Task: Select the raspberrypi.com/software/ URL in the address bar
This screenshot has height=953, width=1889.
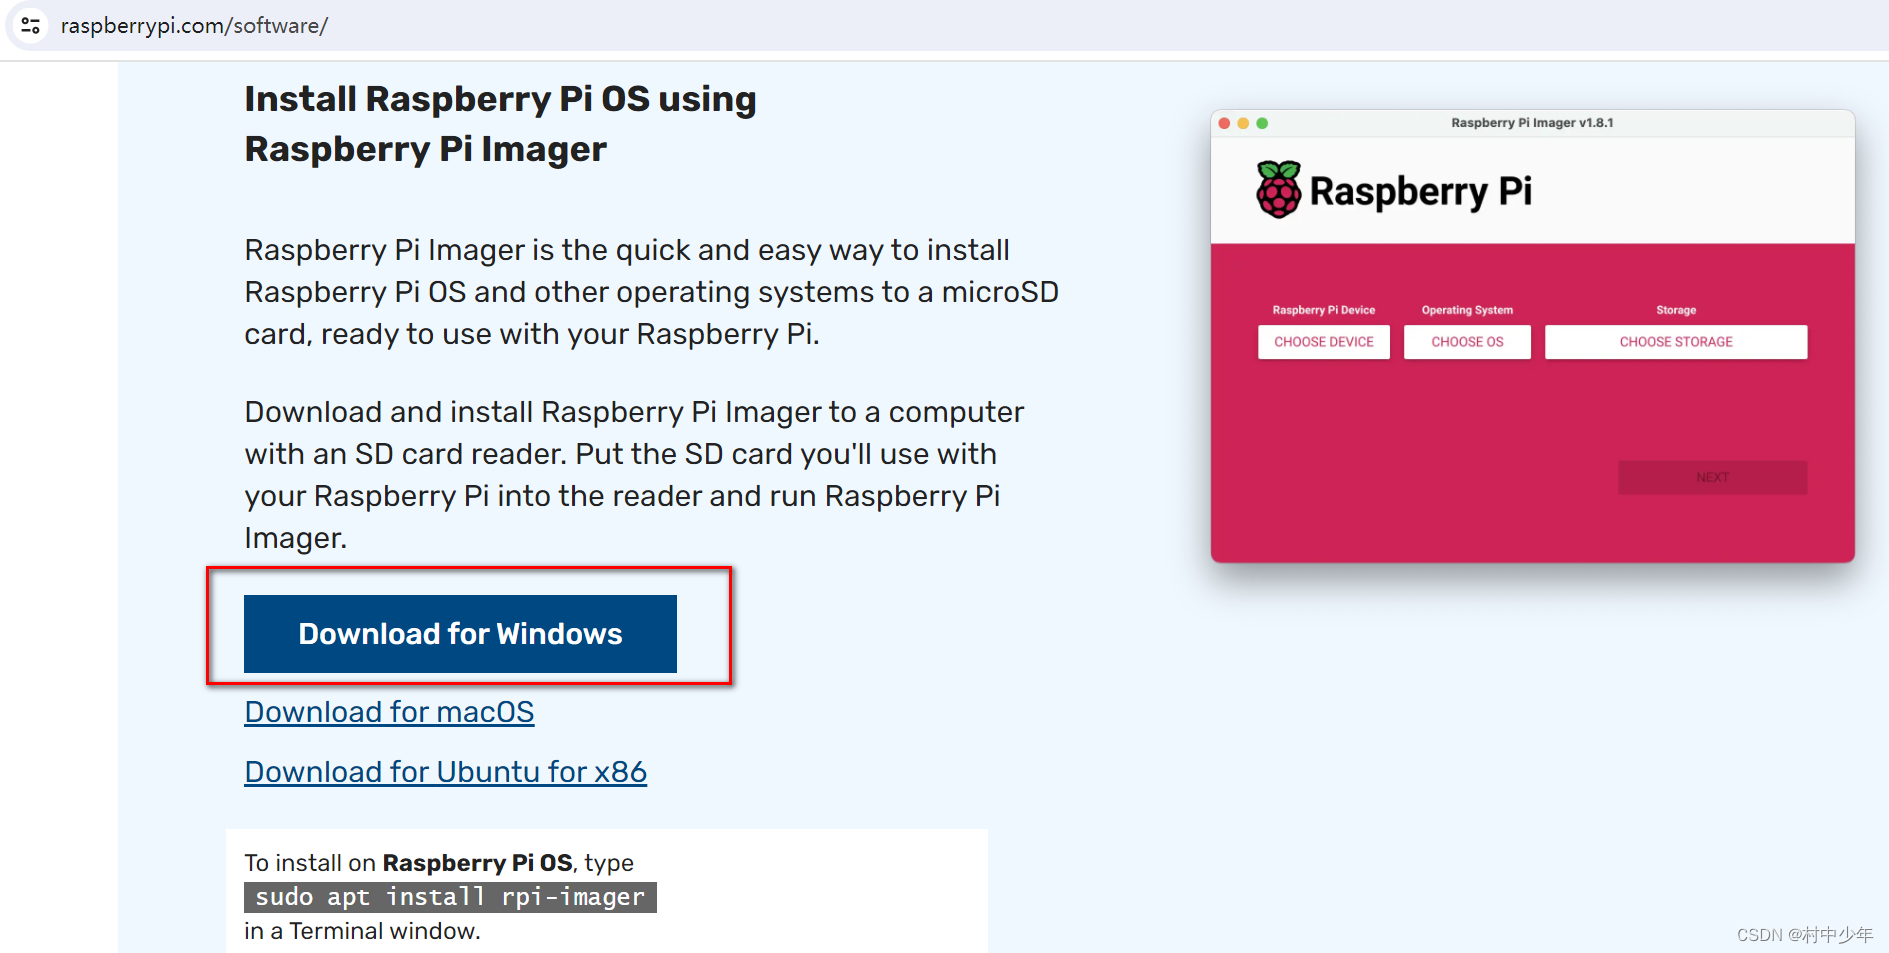Action: coord(194,26)
